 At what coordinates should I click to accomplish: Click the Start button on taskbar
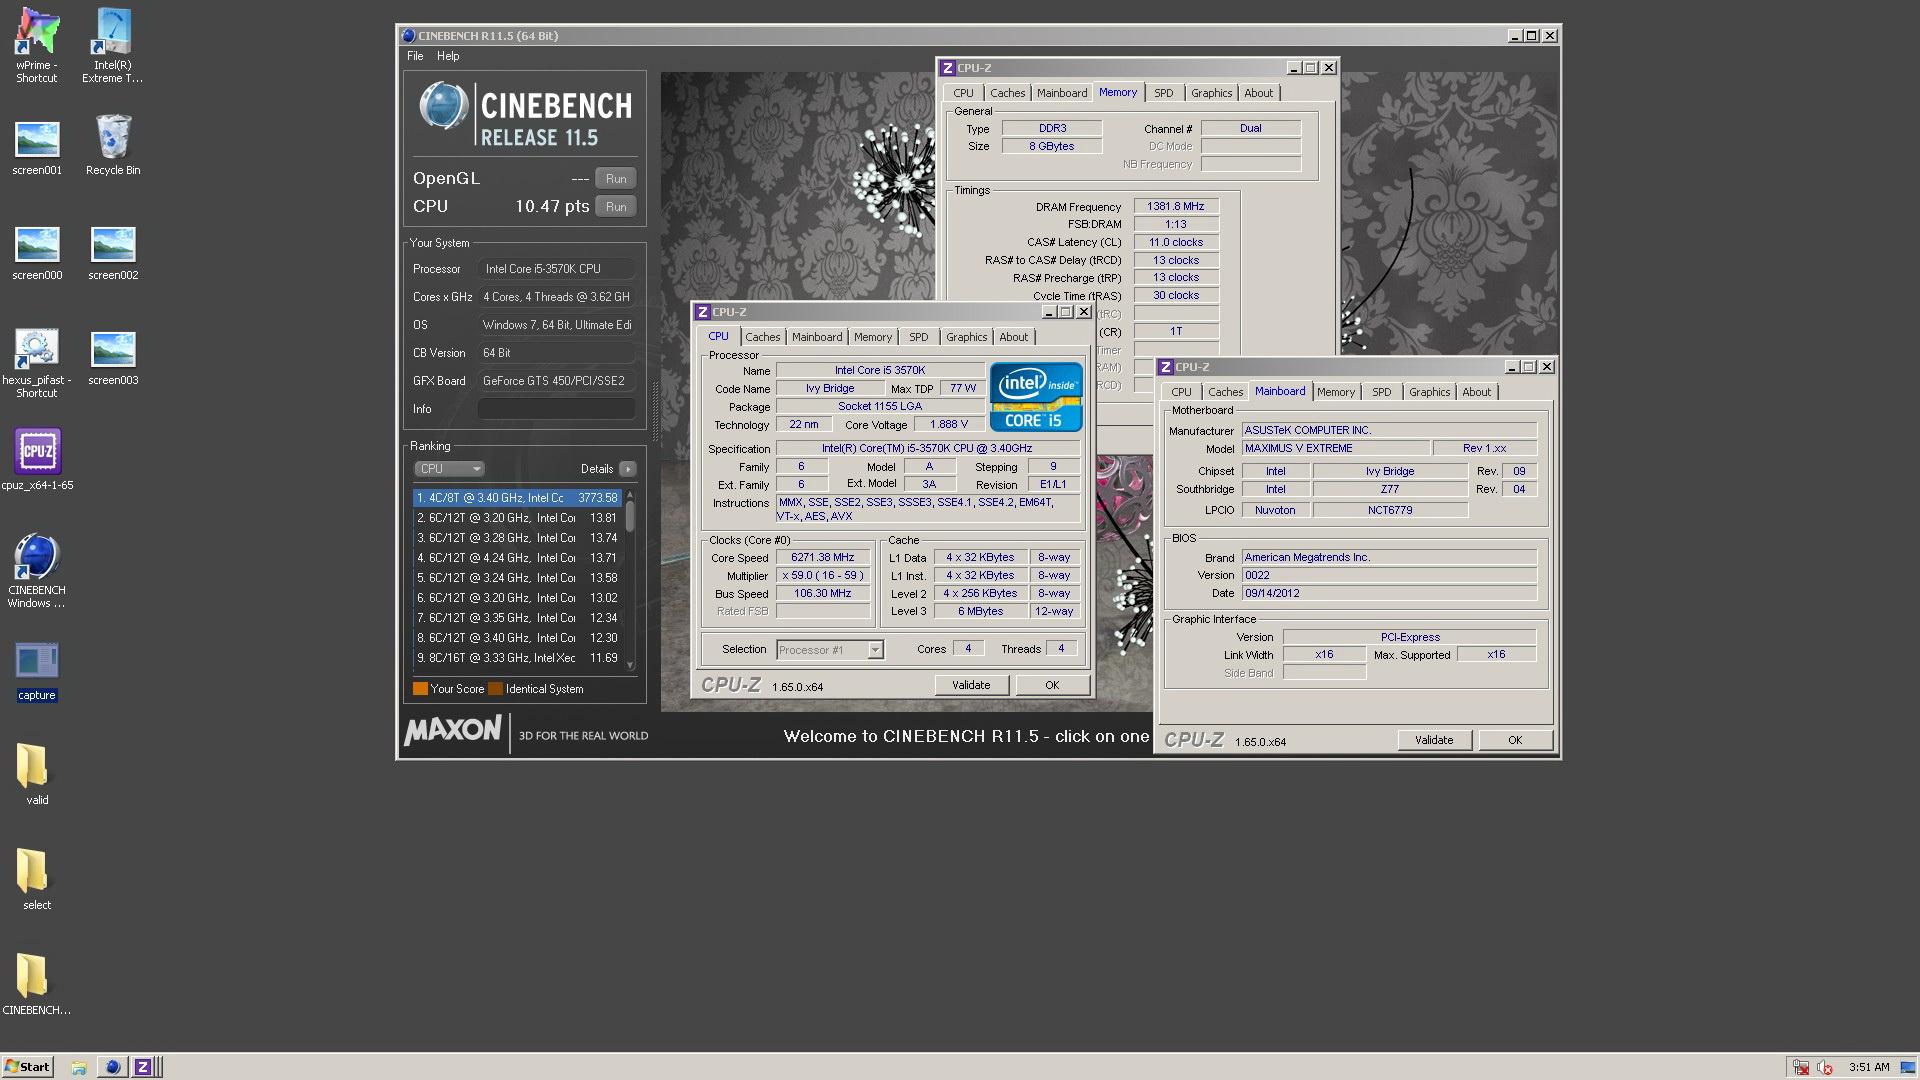[x=27, y=1067]
